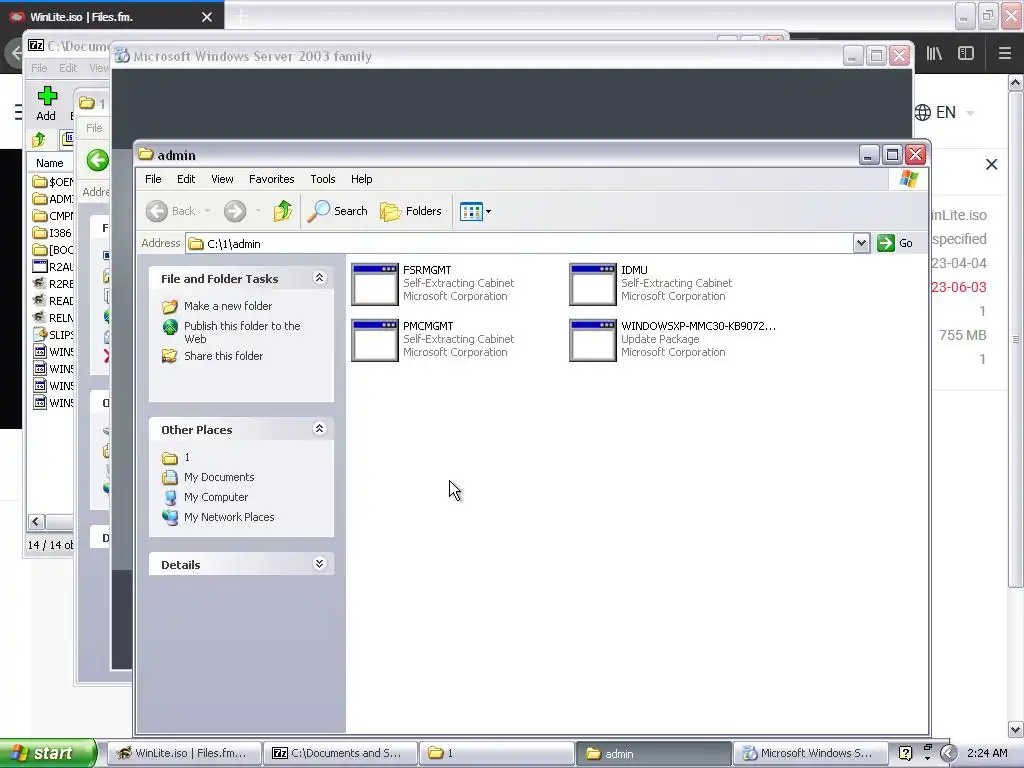Screen dimensions: 1024x768
Task: Expand the Address bar dropdown
Action: click(x=861, y=244)
